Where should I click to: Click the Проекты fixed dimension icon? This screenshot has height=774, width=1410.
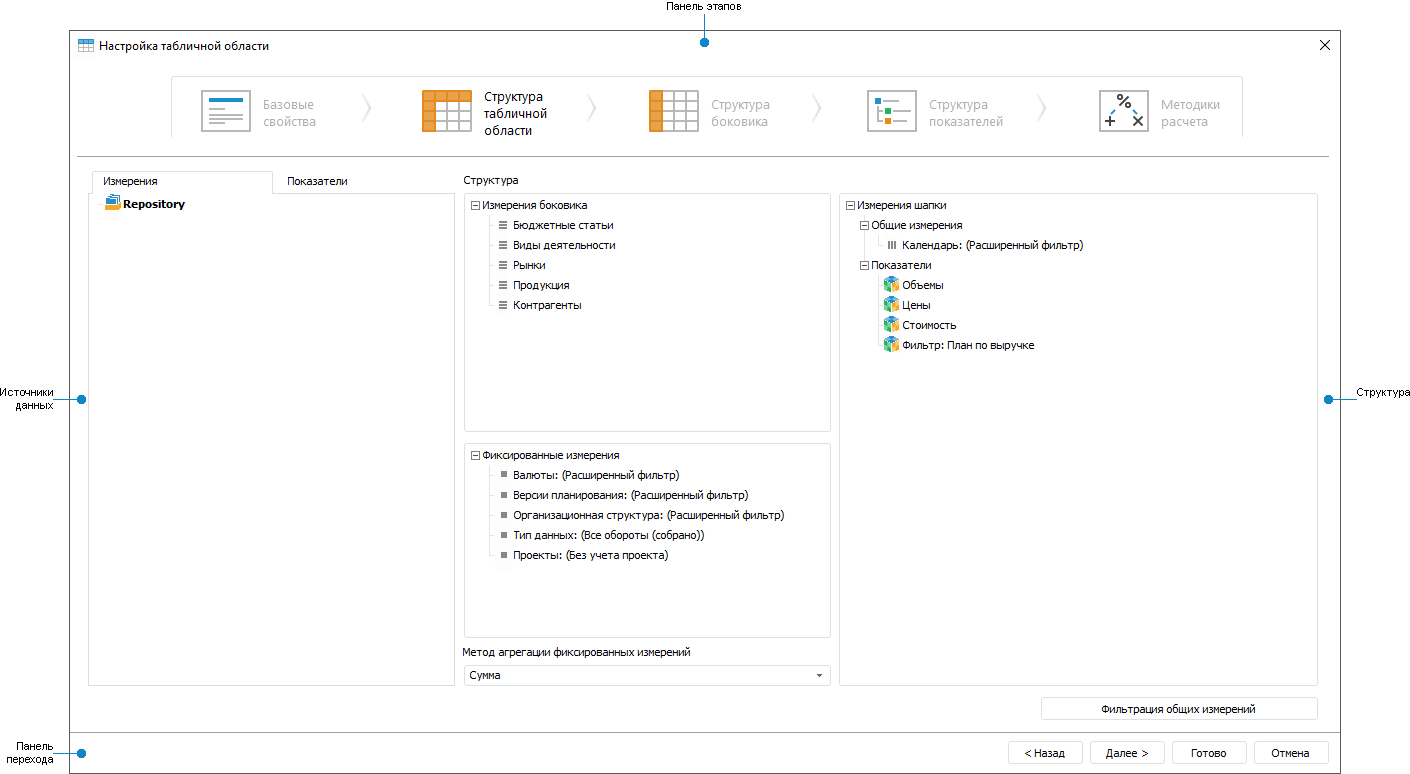pyautogui.click(x=504, y=555)
